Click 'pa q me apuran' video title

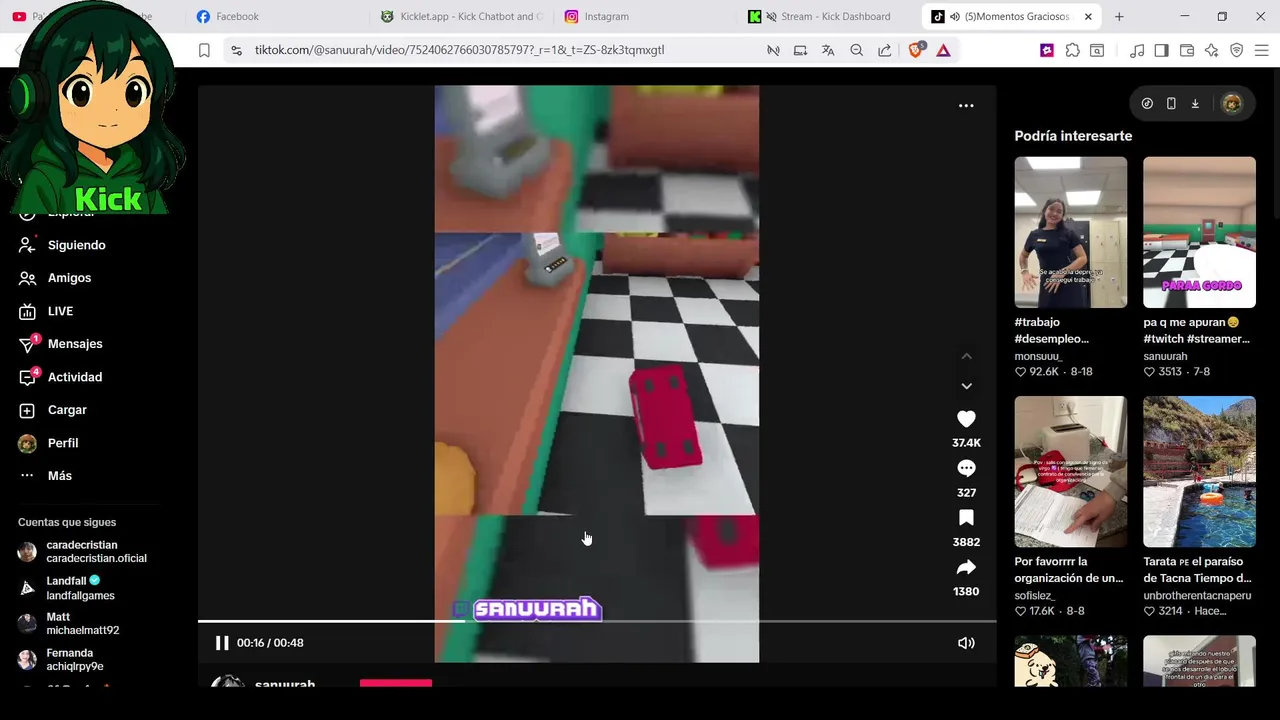click(x=1196, y=330)
